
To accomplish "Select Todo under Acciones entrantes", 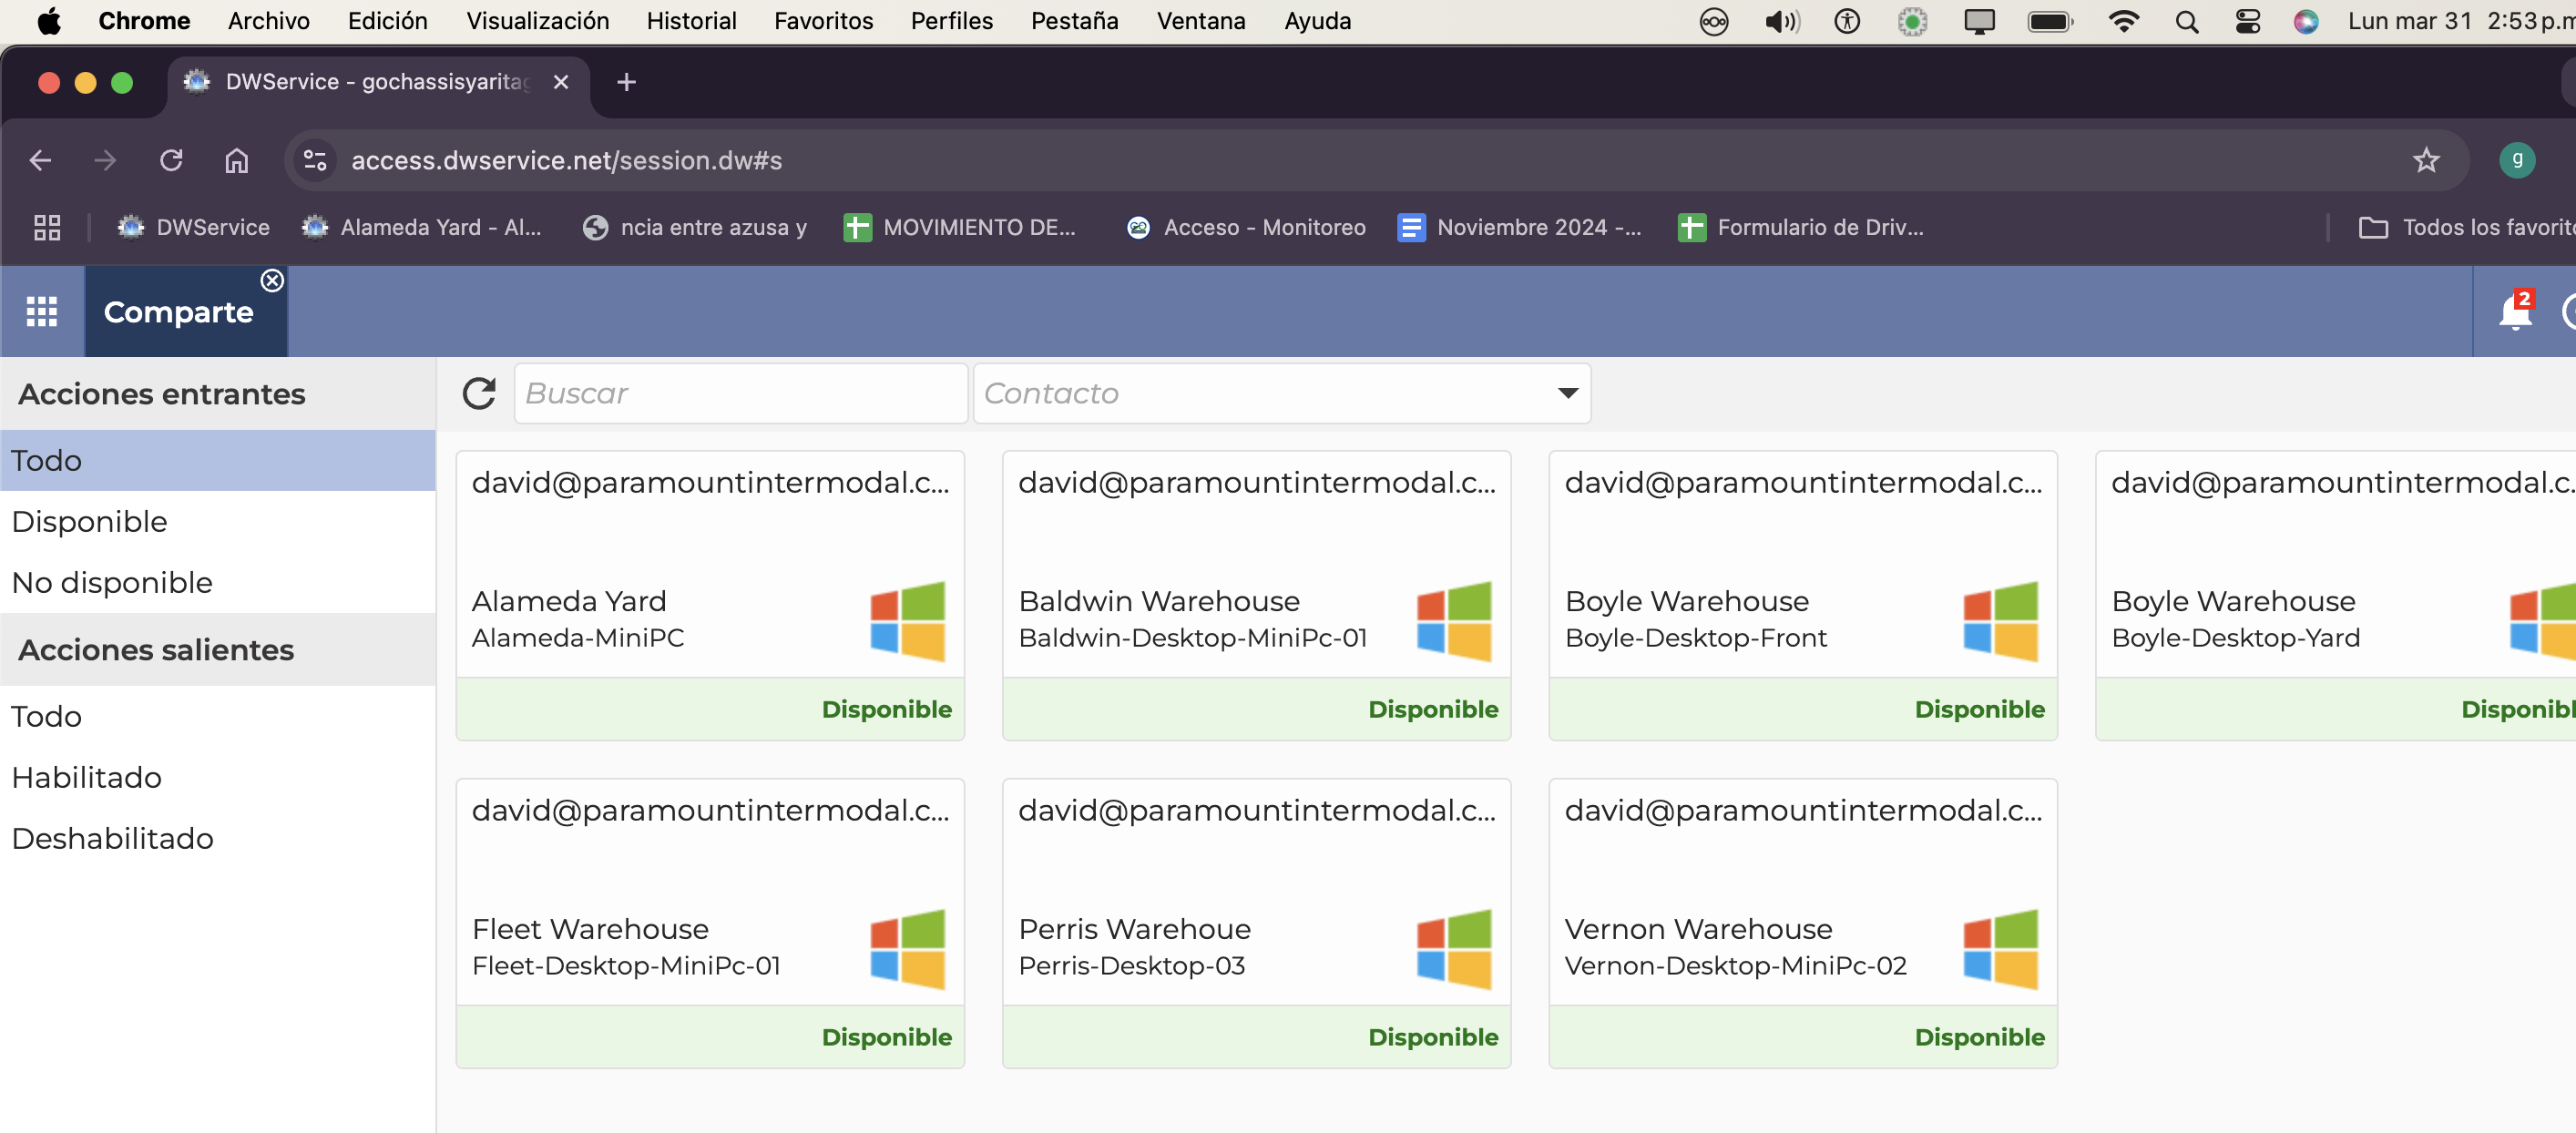I will 218,460.
